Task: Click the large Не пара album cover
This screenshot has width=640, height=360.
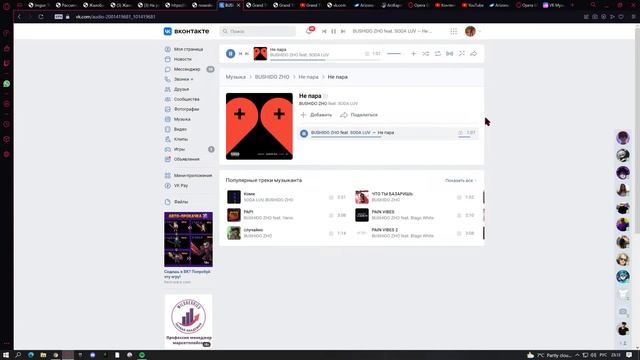Action: (x=259, y=126)
